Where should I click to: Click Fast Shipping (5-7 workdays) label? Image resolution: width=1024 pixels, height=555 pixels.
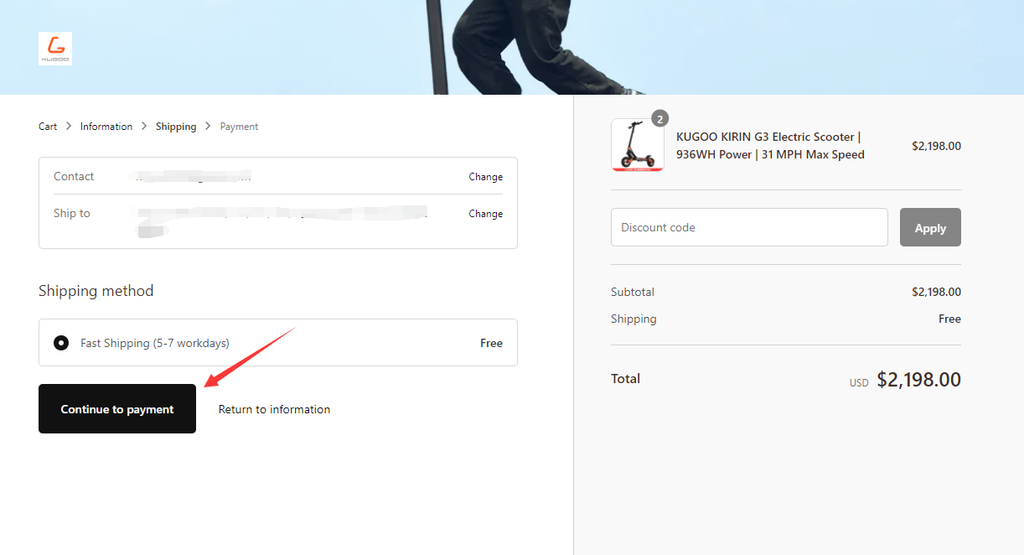coord(155,343)
